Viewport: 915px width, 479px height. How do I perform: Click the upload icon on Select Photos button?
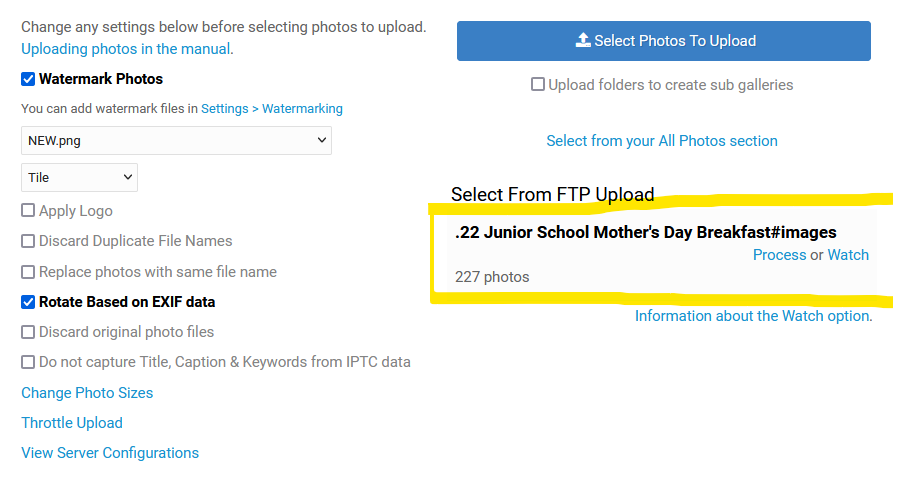coord(583,40)
